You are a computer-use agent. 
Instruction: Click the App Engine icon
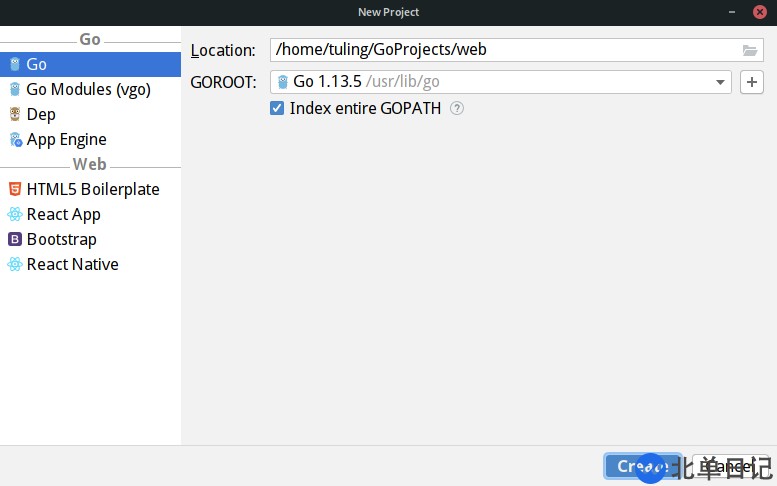click(14, 139)
